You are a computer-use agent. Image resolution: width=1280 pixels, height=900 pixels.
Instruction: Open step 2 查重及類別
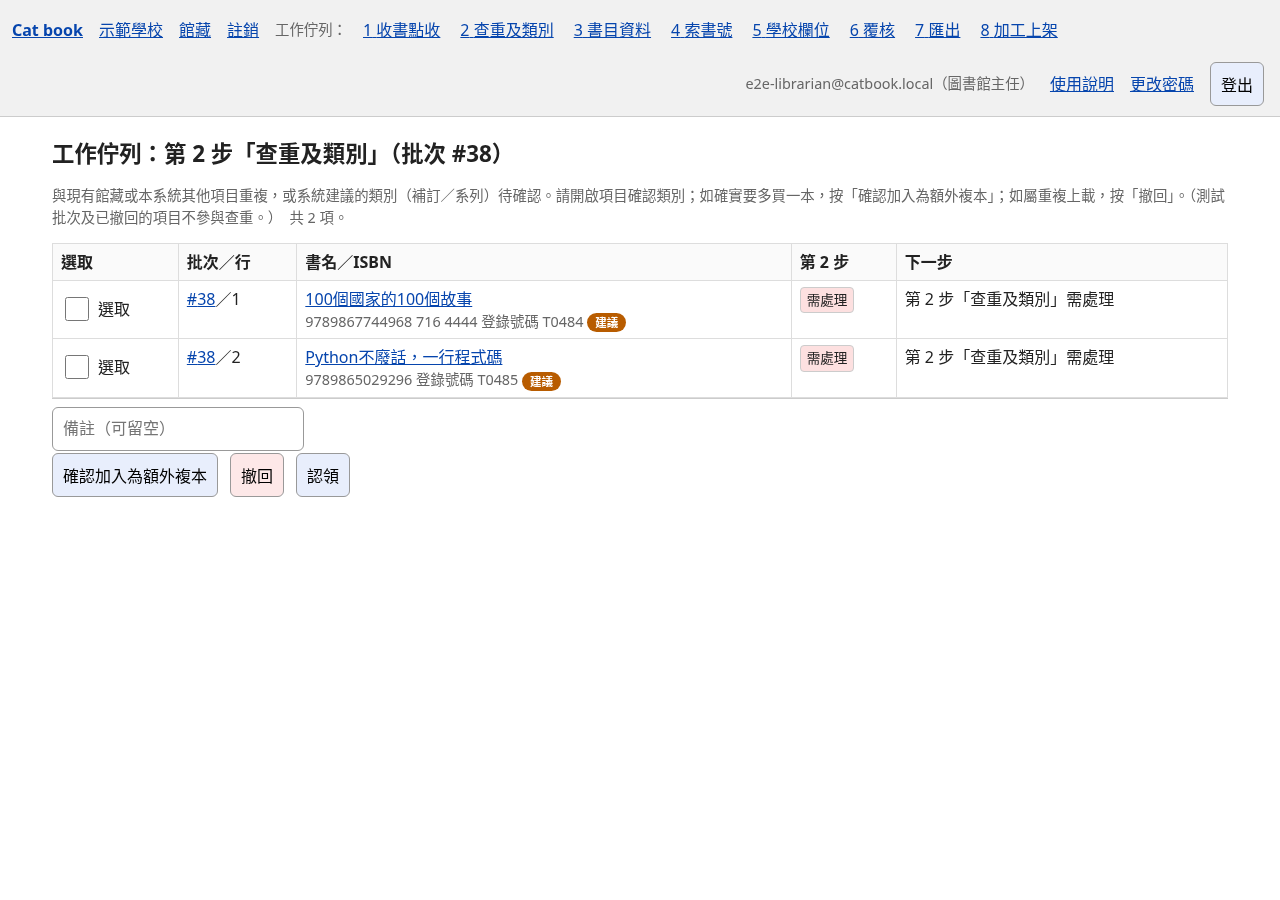[x=507, y=30]
